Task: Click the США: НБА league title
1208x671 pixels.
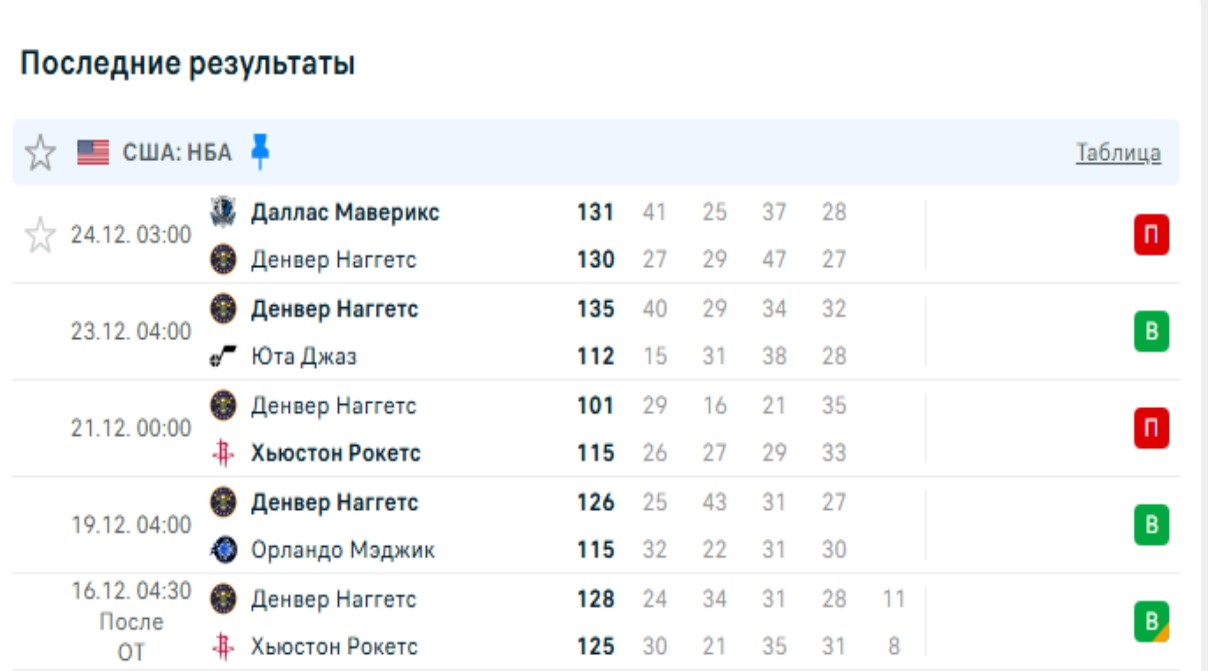Action: 177,153
